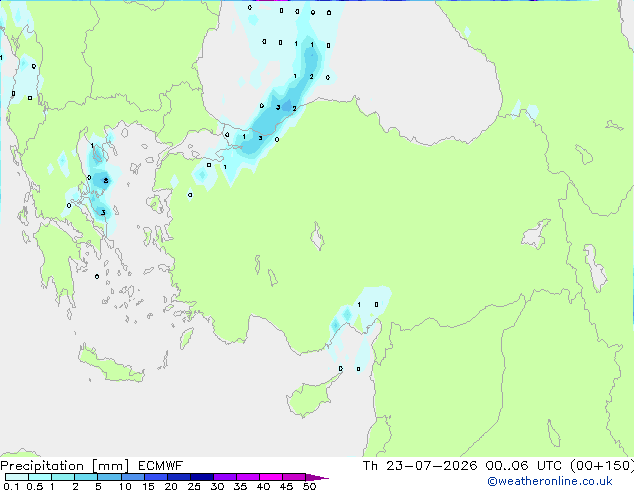Select the 35 mm legend color swatch
Screen dimensions: 634x490
pos(248,477)
